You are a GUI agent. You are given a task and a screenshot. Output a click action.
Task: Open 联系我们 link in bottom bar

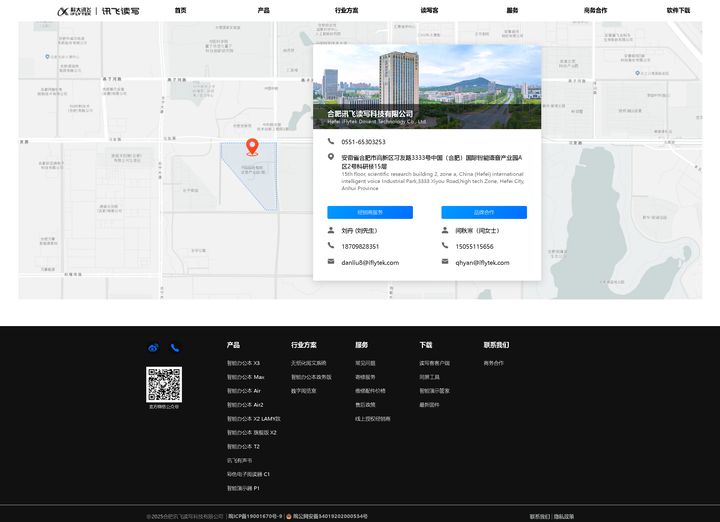click(540, 516)
